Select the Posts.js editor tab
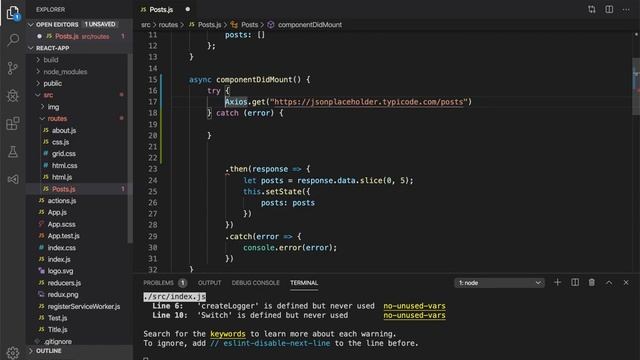 click(x=161, y=9)
